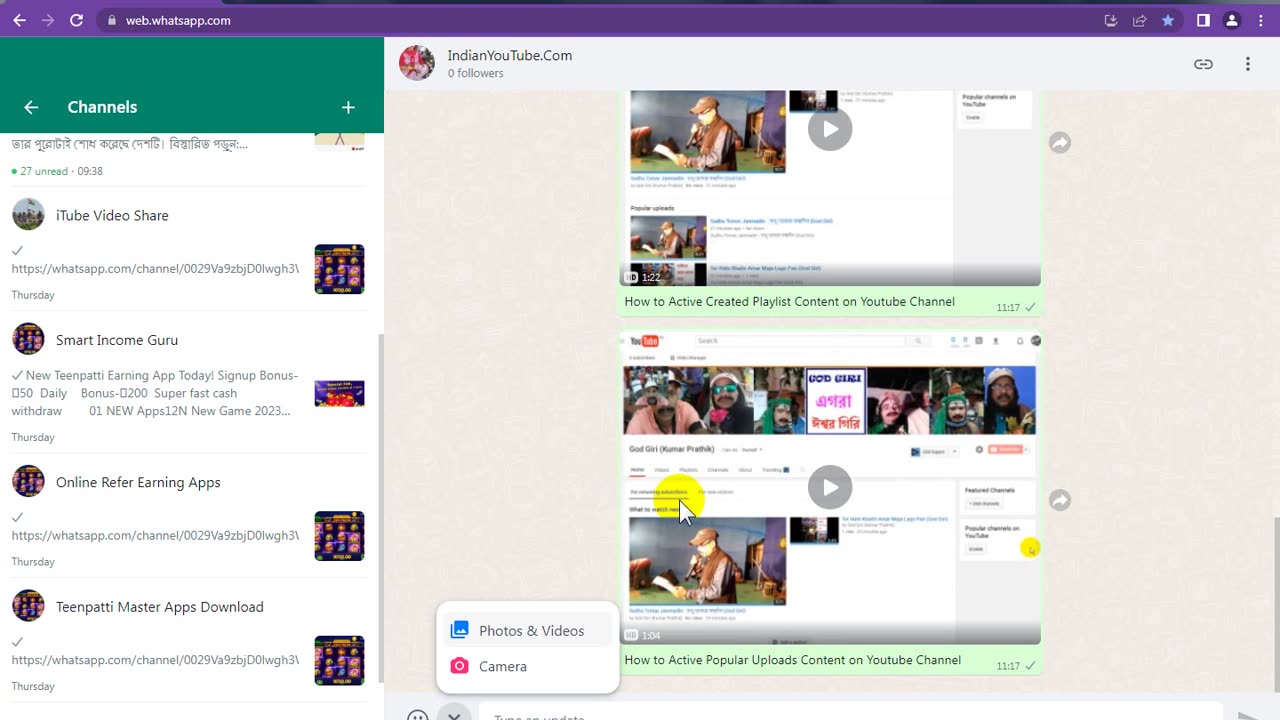The height and width of the screenshot is (720, 1280).
Task: Click iTube Video Share preview thumbnail
Action: click(339, 269)
